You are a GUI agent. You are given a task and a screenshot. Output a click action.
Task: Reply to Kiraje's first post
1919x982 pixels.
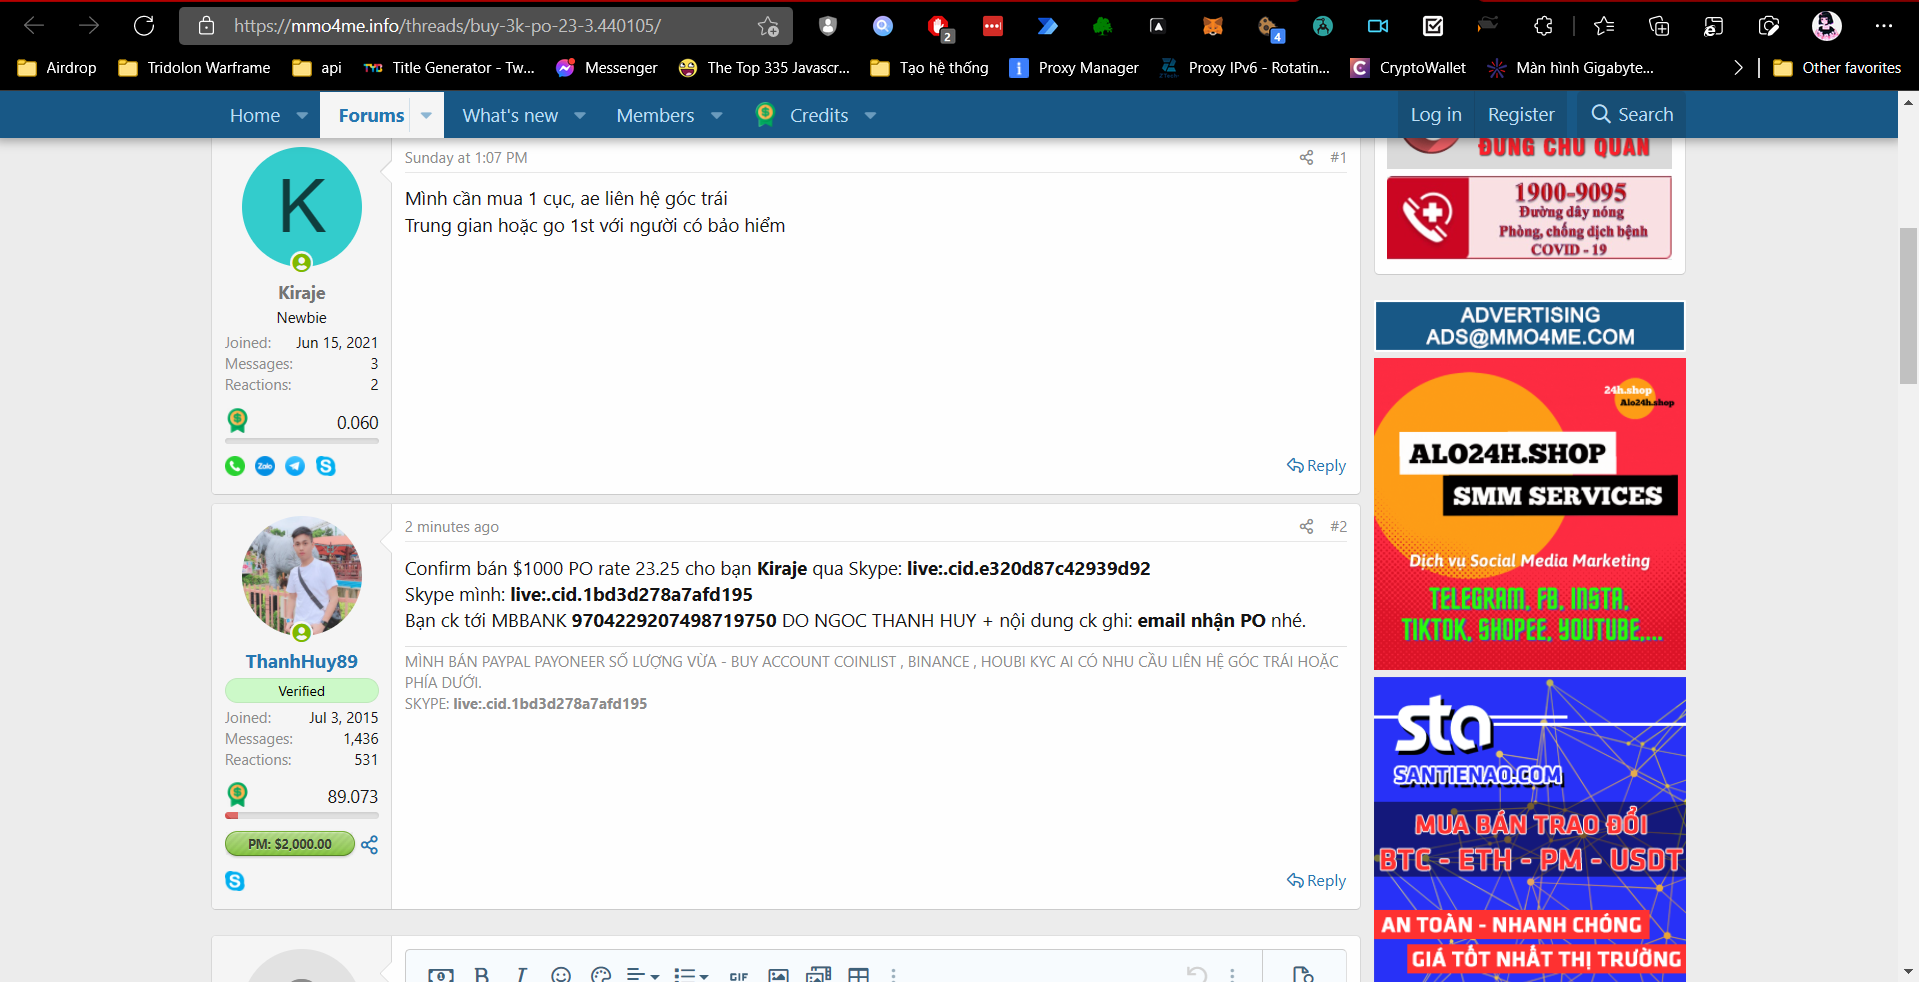point(1316,466)
